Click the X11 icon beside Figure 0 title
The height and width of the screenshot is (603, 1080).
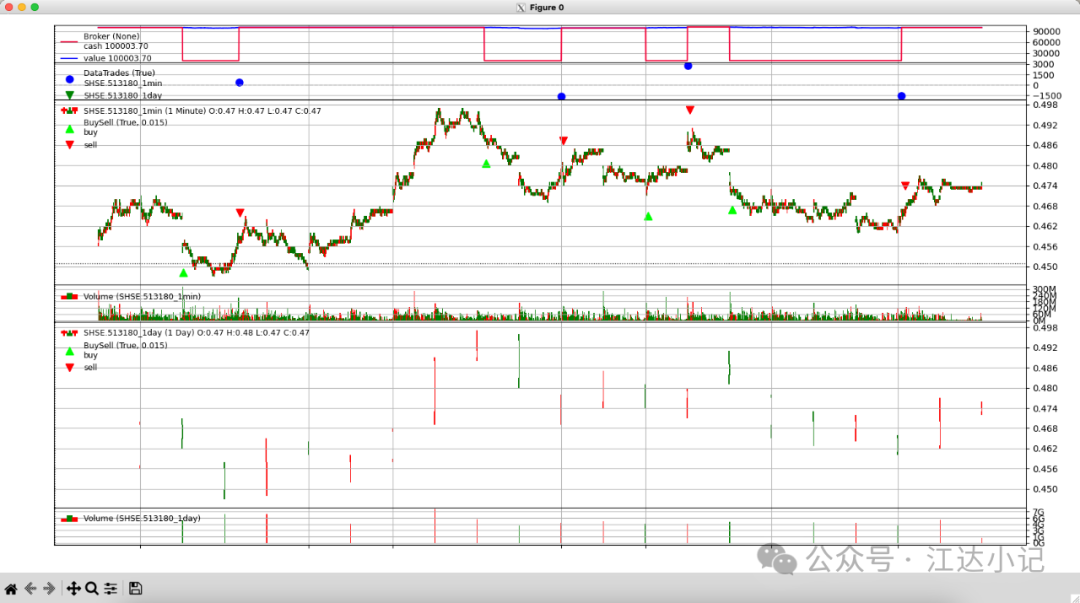point(520,7)
